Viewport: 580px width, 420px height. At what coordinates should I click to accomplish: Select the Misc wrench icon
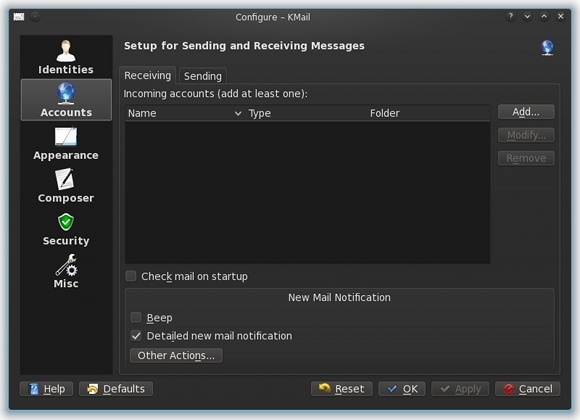tap(66, 265)
